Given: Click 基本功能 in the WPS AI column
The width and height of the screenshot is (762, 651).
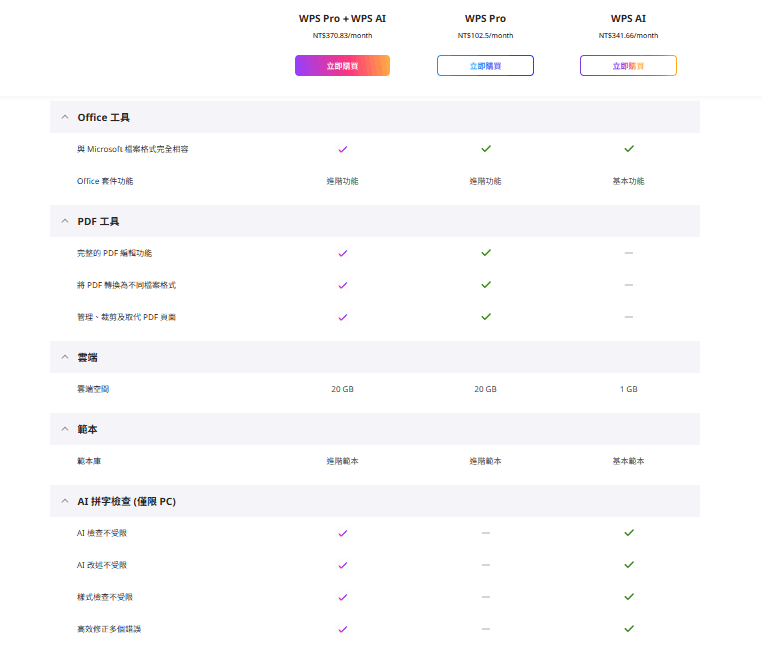Looking at the screenshot, I should [x=628, y=181].
